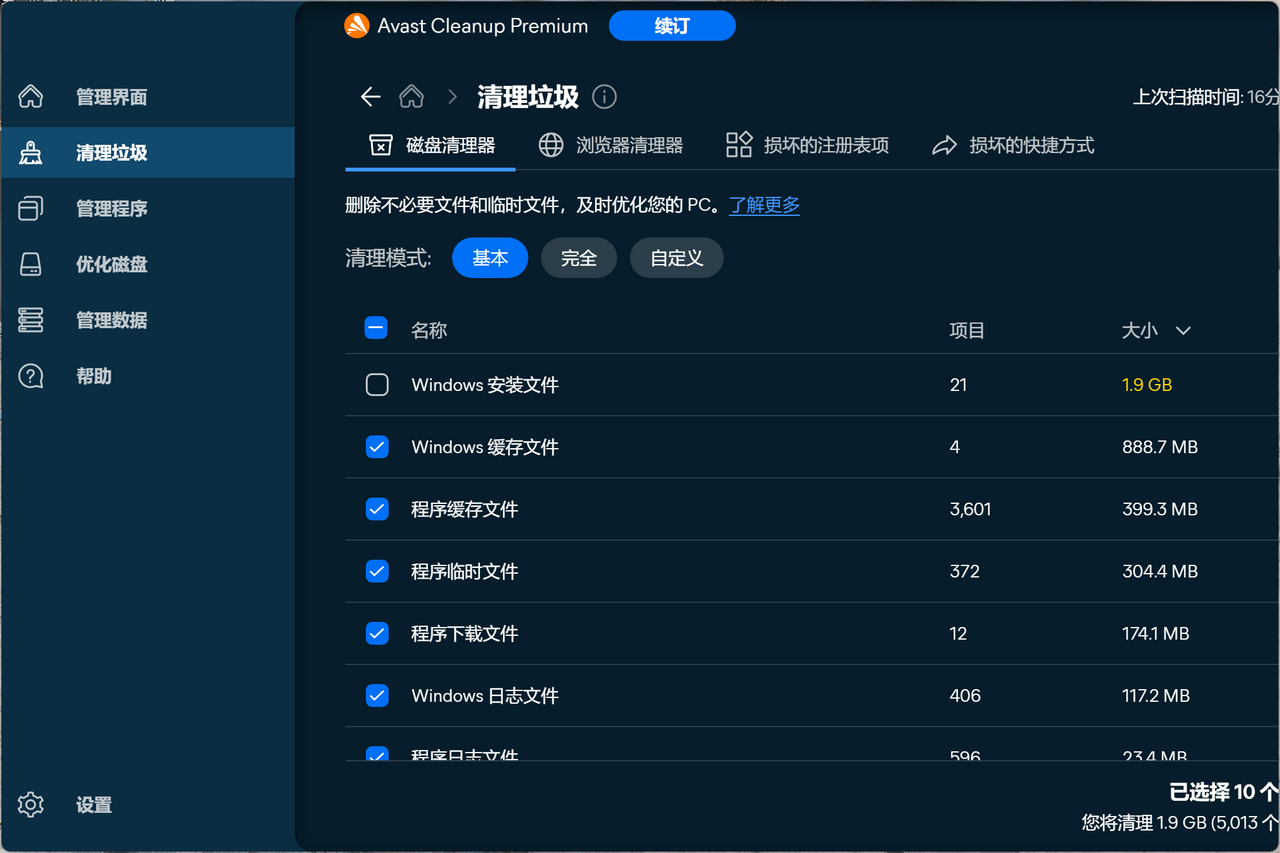Select the 清理垃圾 sidebar icon
1280x853 pixels.
(x=31, y=152)
